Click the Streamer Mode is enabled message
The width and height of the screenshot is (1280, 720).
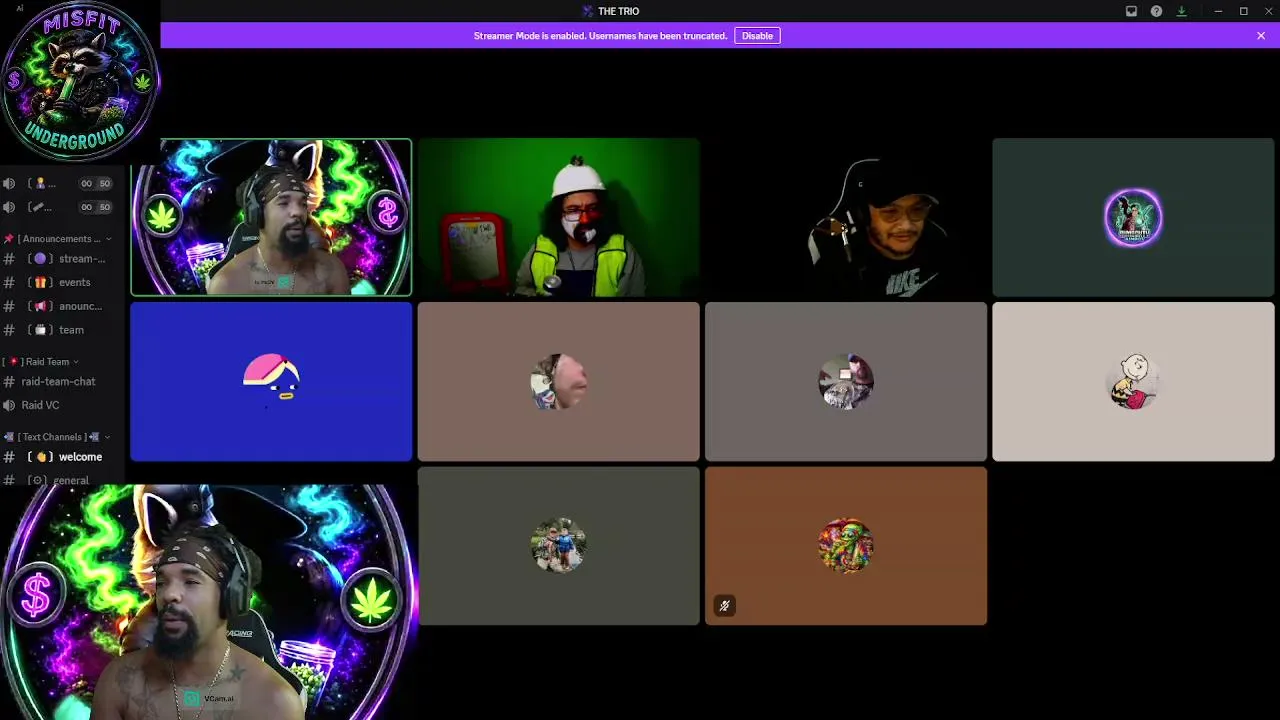(x=600, y=36)
